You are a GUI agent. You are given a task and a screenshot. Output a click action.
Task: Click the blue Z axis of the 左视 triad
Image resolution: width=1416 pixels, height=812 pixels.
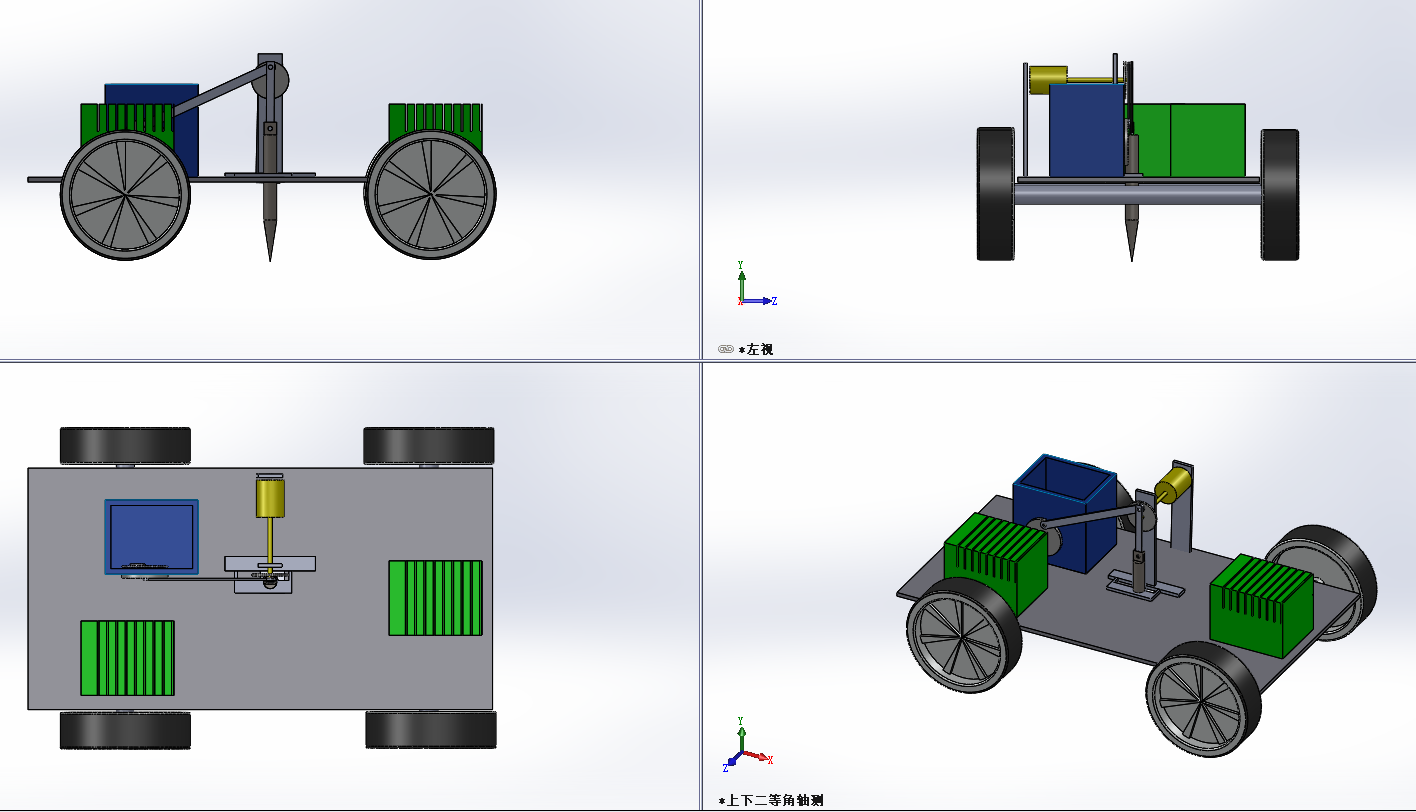[x=758, y=300]
